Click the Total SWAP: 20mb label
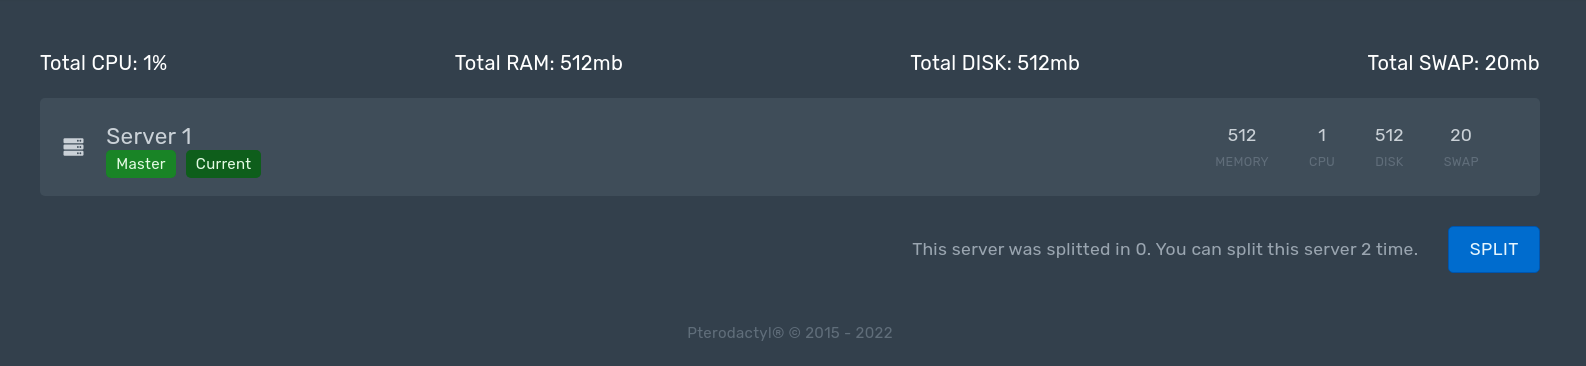The width and height of the screenshot is (1586, 366). pos(1453,63)
